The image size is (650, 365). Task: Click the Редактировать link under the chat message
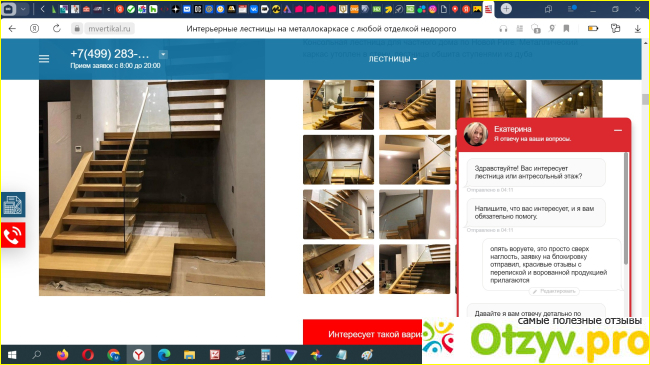554,292
